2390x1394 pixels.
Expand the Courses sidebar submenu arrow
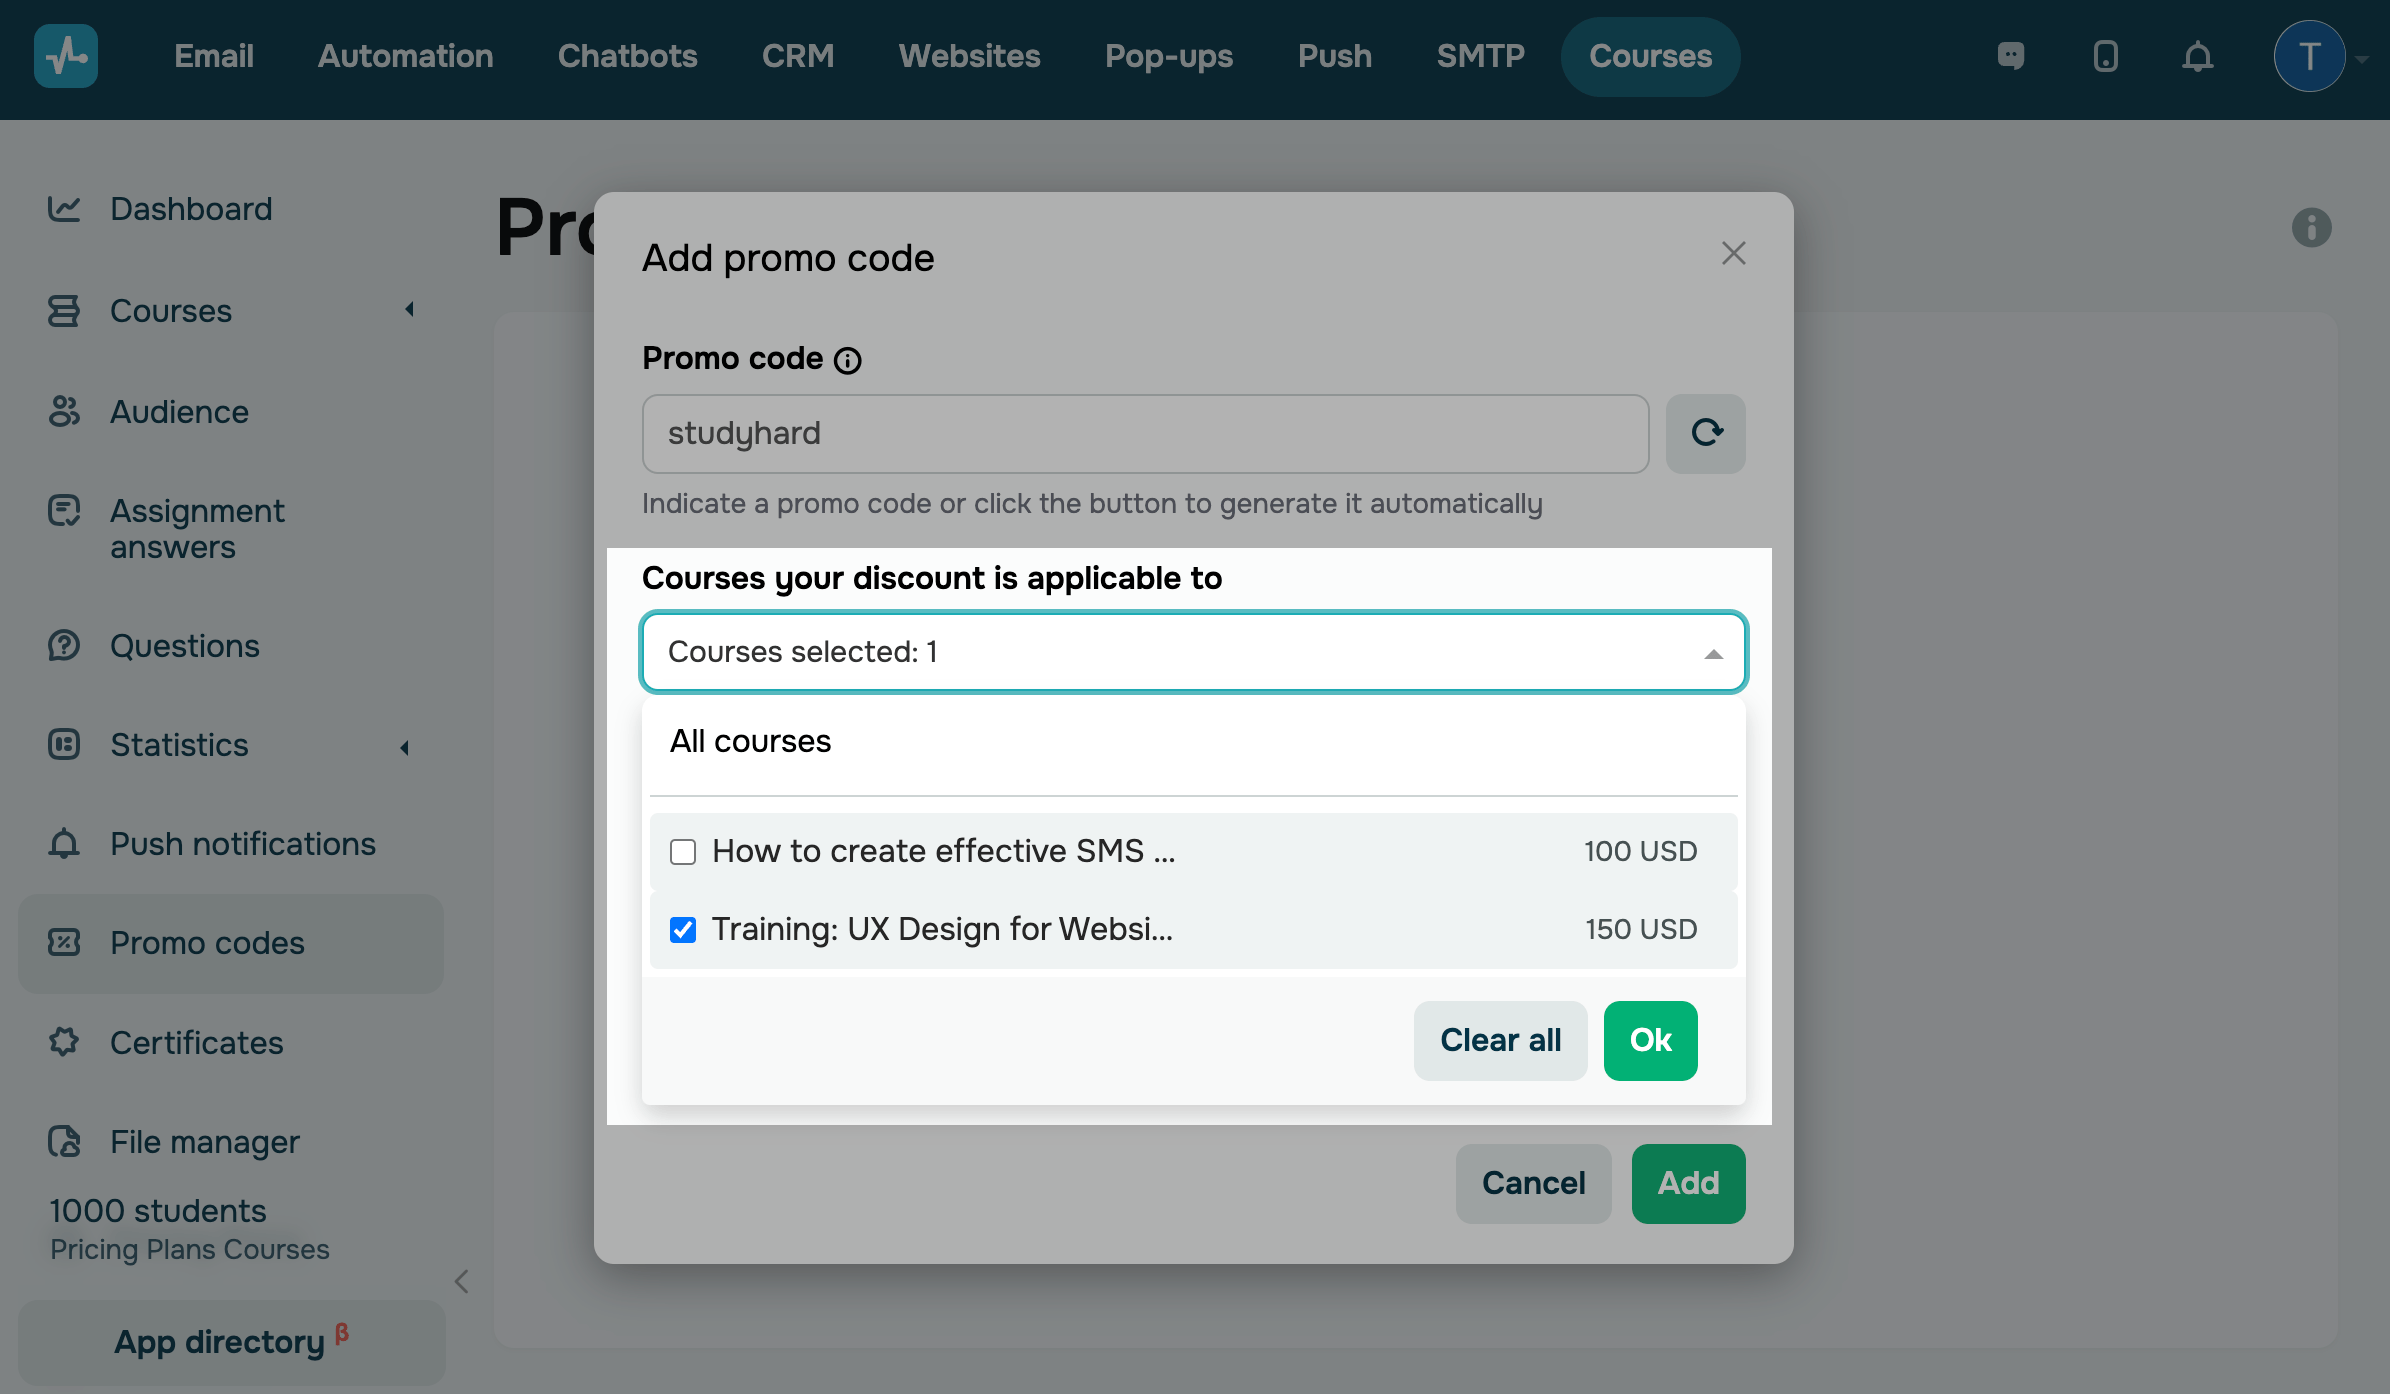(x=409, y=310)
